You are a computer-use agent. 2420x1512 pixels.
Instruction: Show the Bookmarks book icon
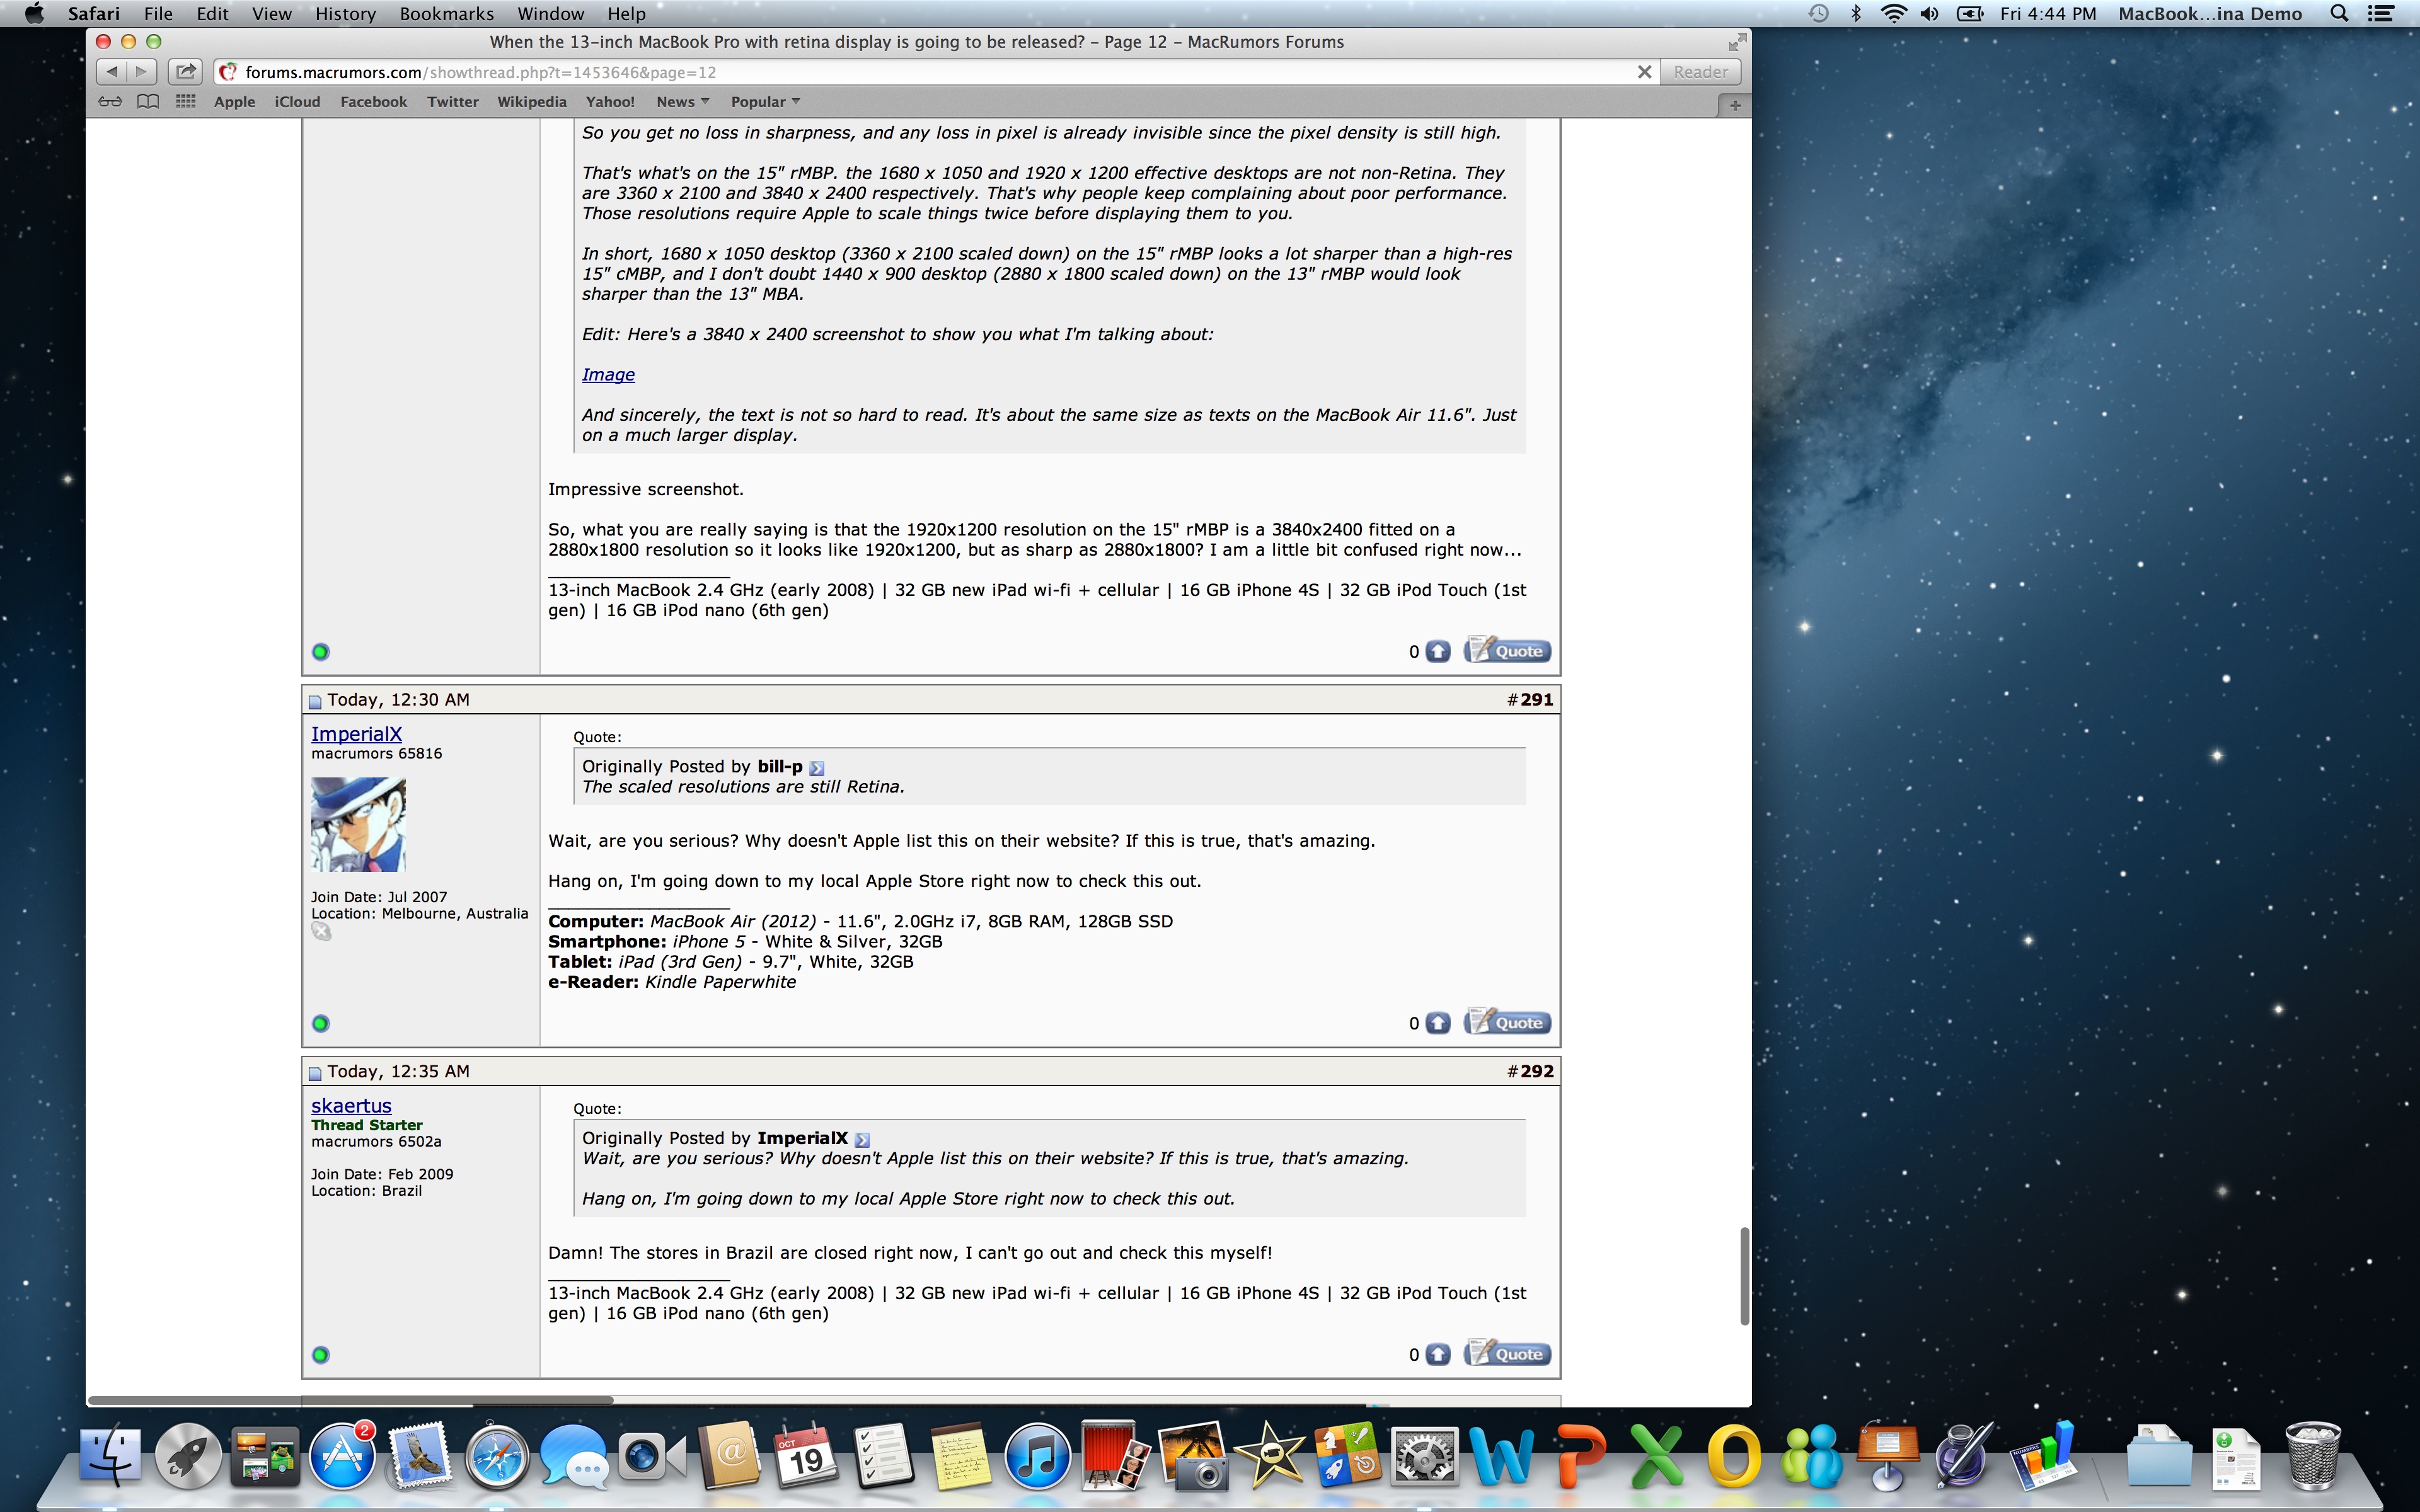pyautogui.click(x=148, y=102)
